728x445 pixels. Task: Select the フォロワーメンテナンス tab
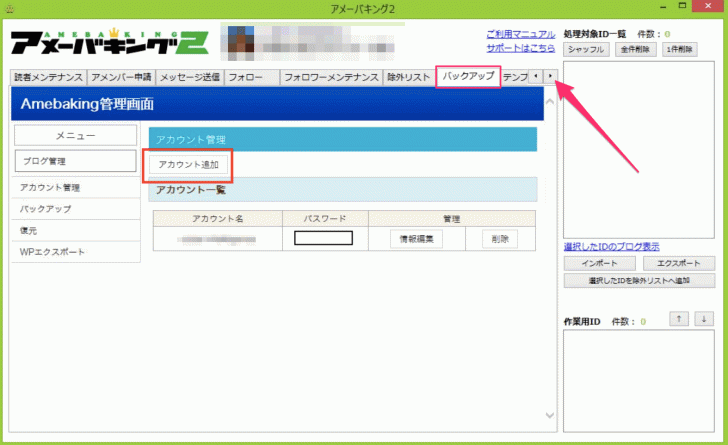pyautogui.click(x=331, y=77)
